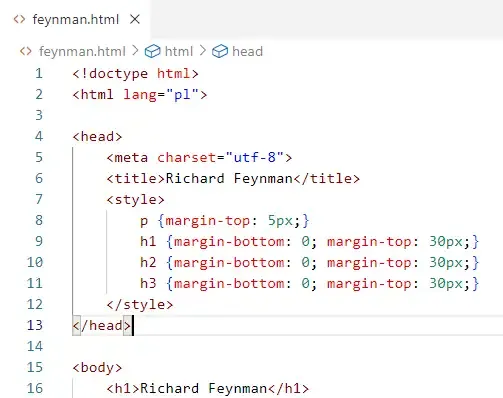
Task: Click the breadcrumb file icon before feynman.html
Action: 26,51
